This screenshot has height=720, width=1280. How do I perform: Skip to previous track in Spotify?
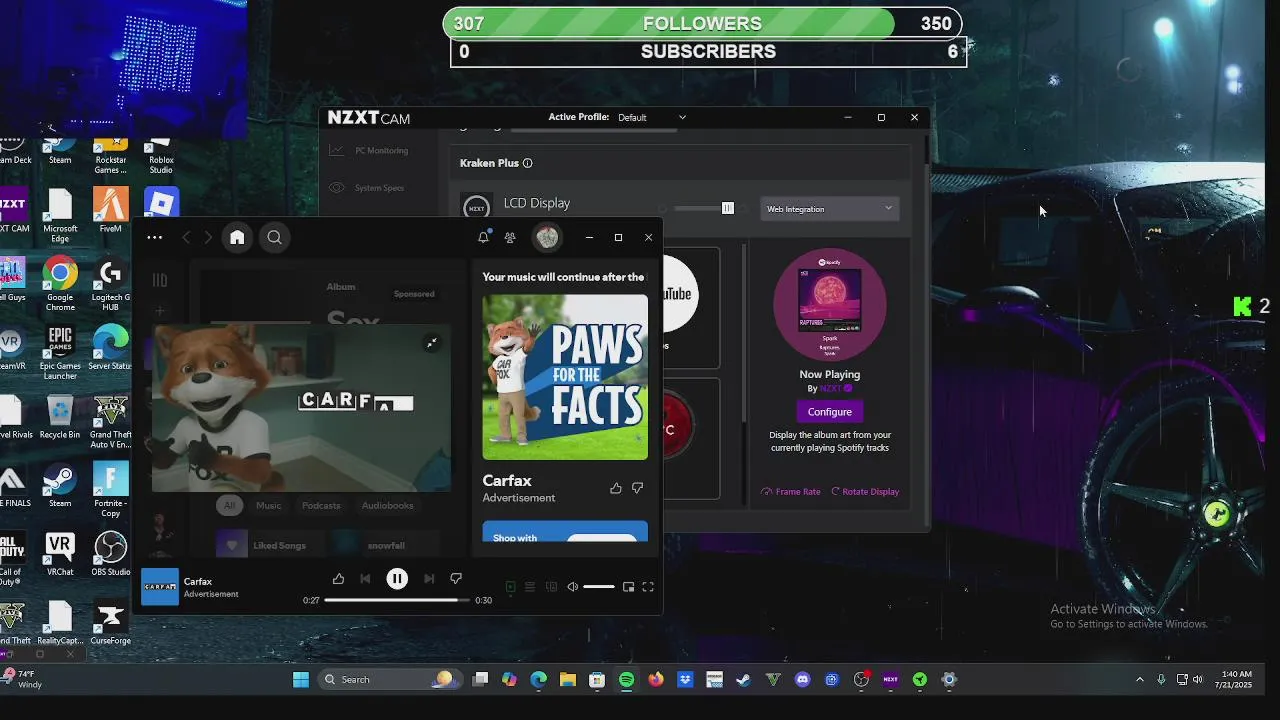(365, 578)
